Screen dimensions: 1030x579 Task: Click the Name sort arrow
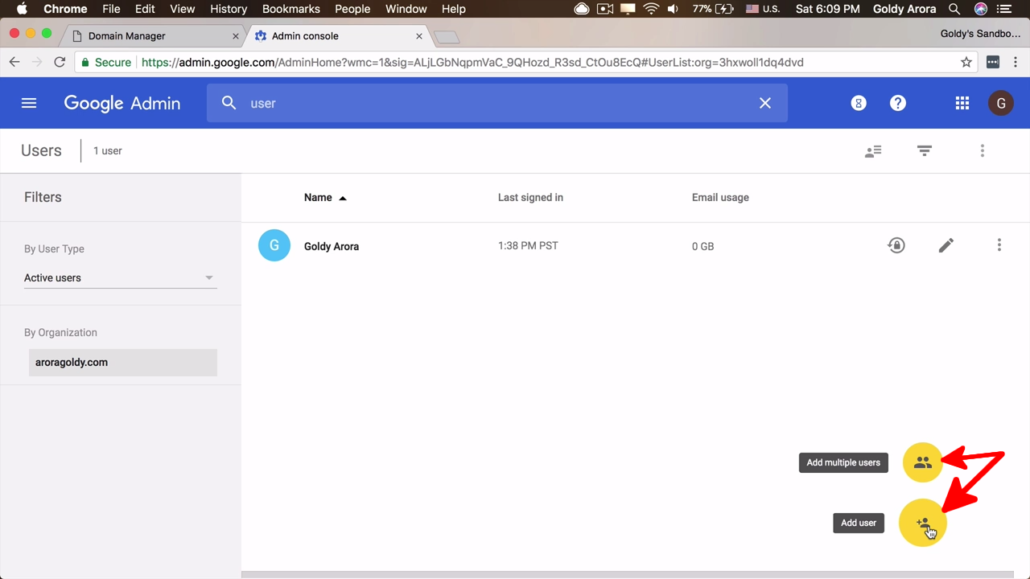342,198
